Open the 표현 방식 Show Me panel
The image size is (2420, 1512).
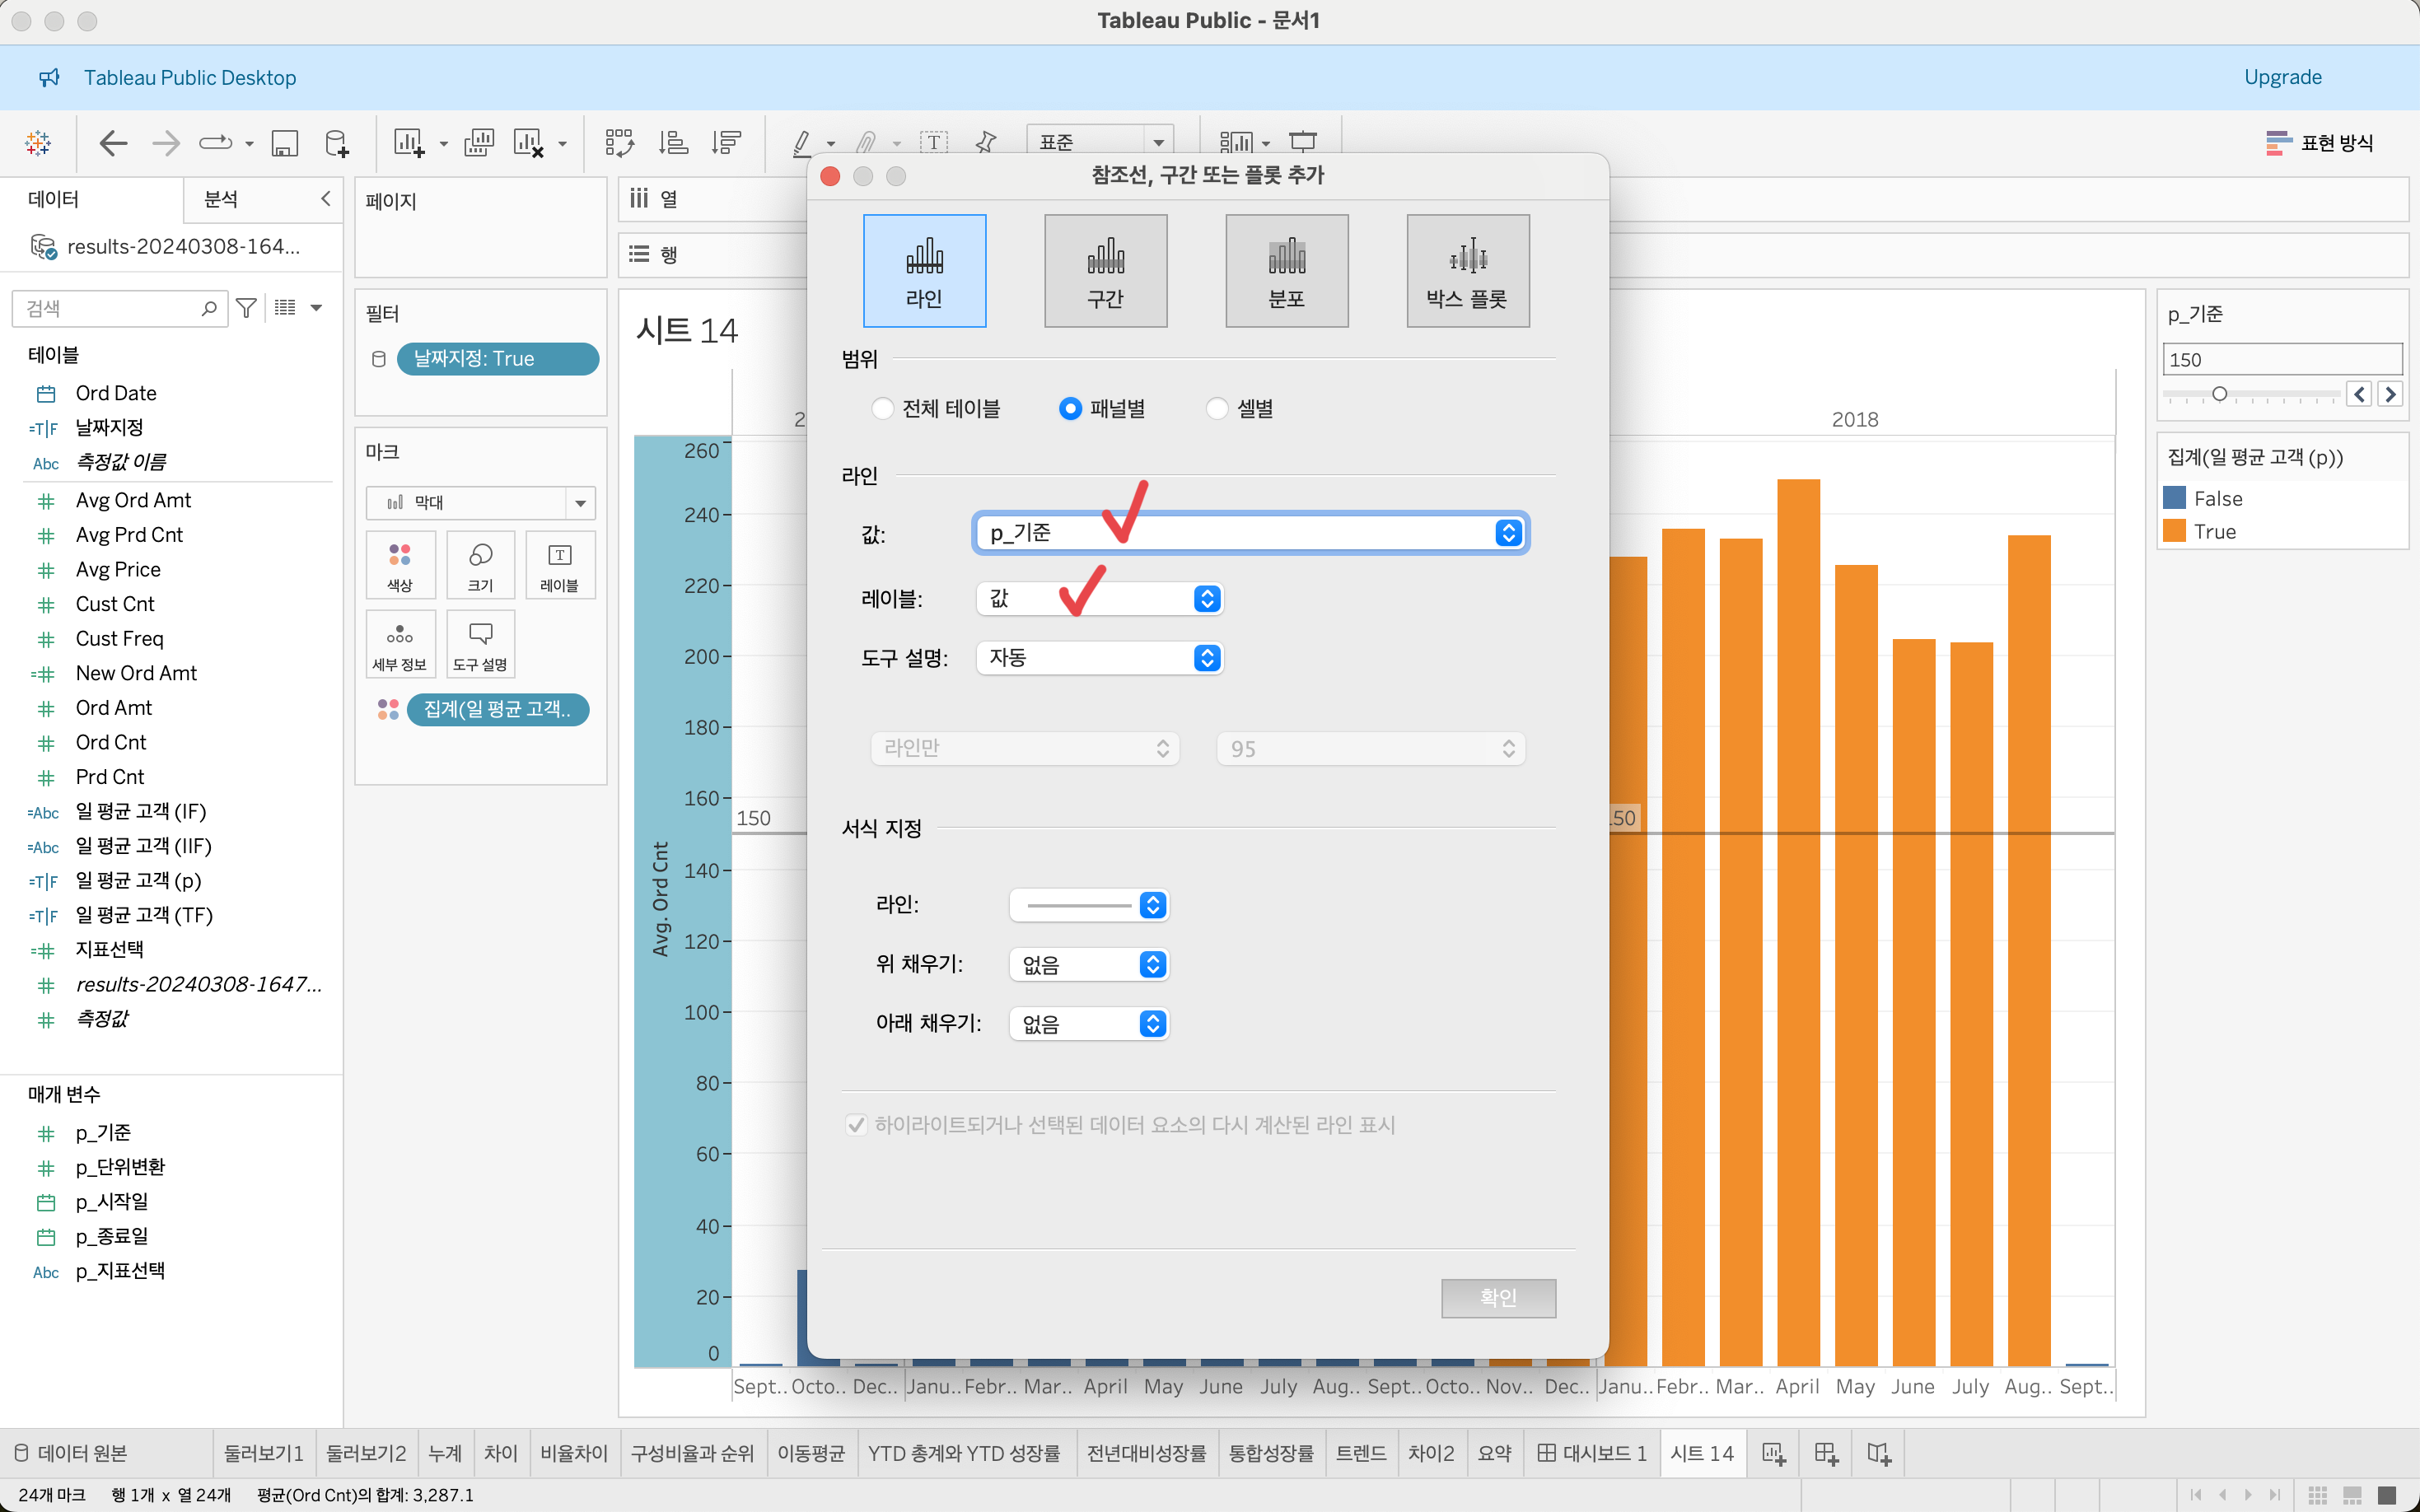pyautogui.click(x=2319, y=143)
